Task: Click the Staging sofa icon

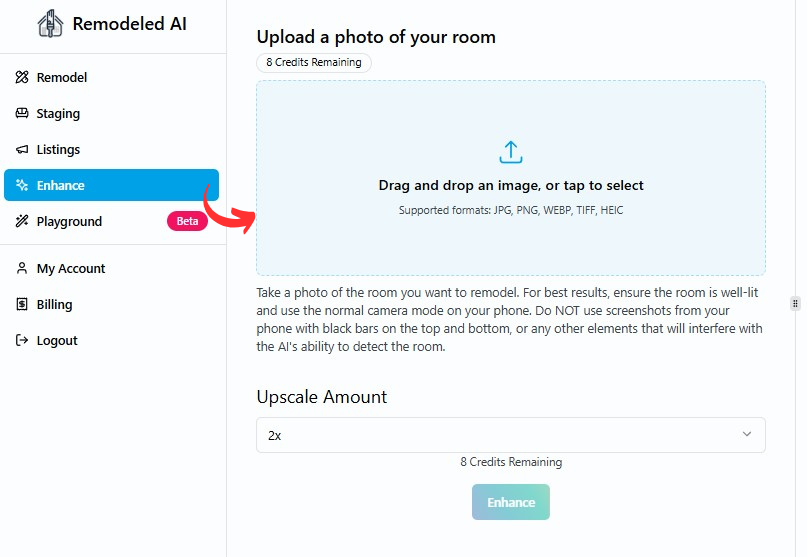Action: (x=22, y=114)
